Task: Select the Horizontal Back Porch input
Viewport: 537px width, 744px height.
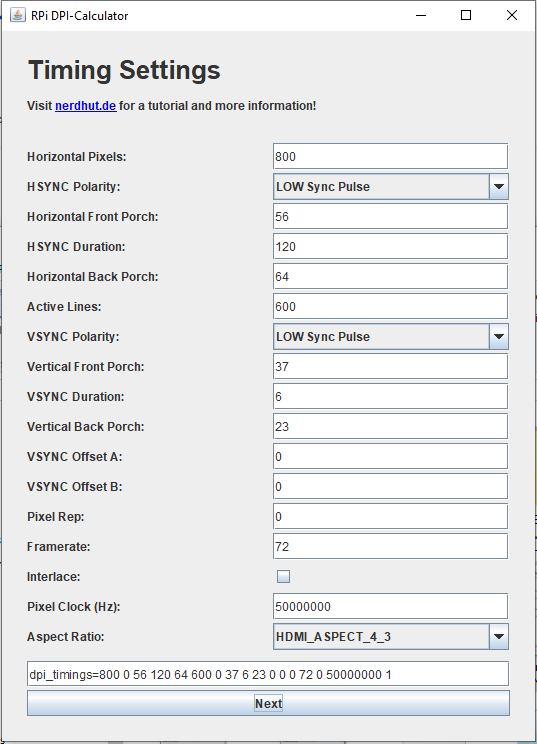Action: click(x=390, y=277)
